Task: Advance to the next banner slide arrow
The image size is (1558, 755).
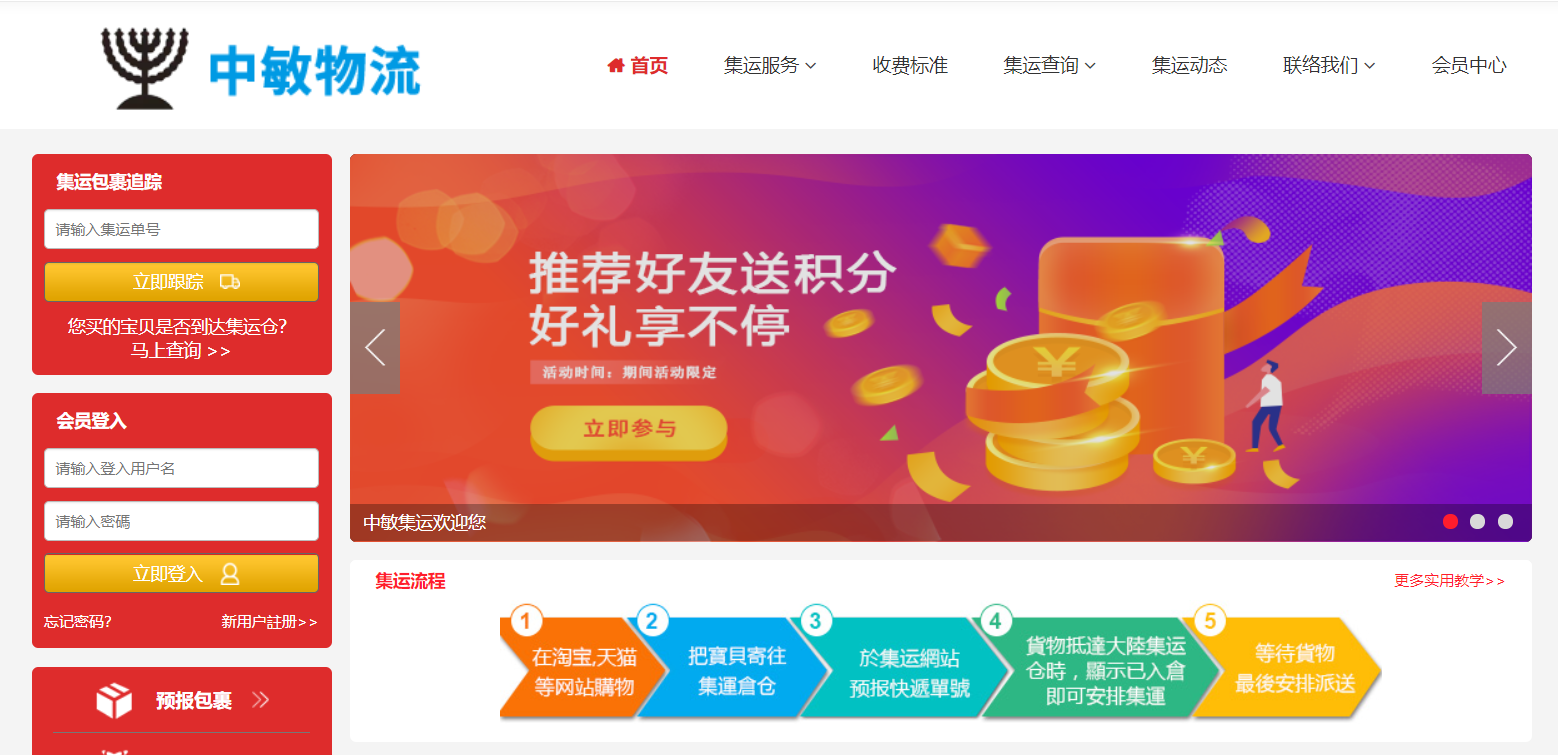Action: (x=1506, y=348)
